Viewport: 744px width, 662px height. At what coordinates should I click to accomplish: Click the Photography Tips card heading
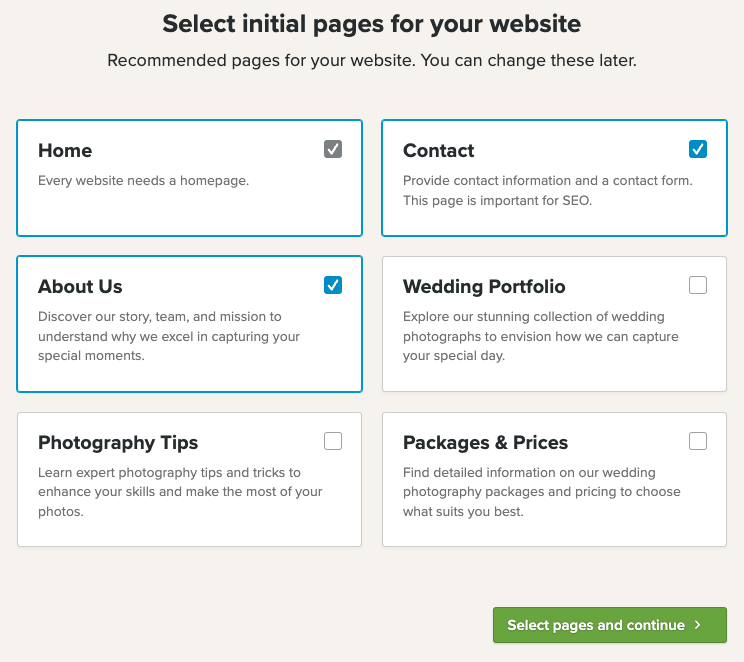pyautogui.click(x=118, y=443)
